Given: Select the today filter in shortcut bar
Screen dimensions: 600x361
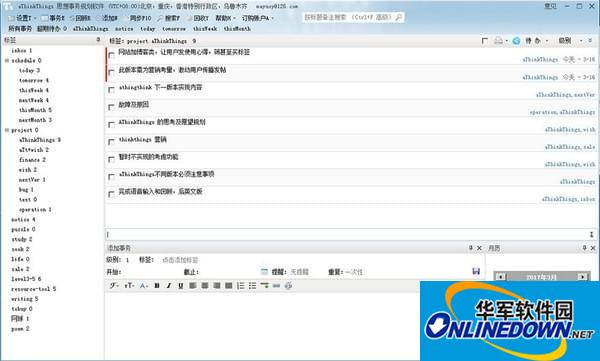Looking at the screenshot, I should click(147, 29).
